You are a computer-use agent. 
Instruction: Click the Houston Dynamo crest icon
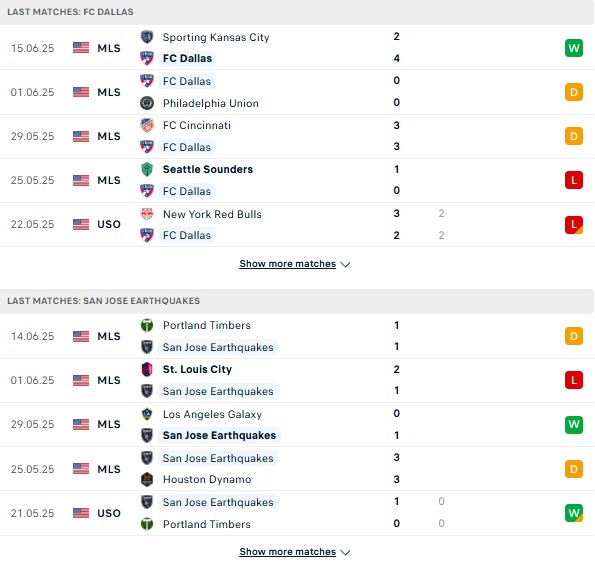click(x=147, y=480)
